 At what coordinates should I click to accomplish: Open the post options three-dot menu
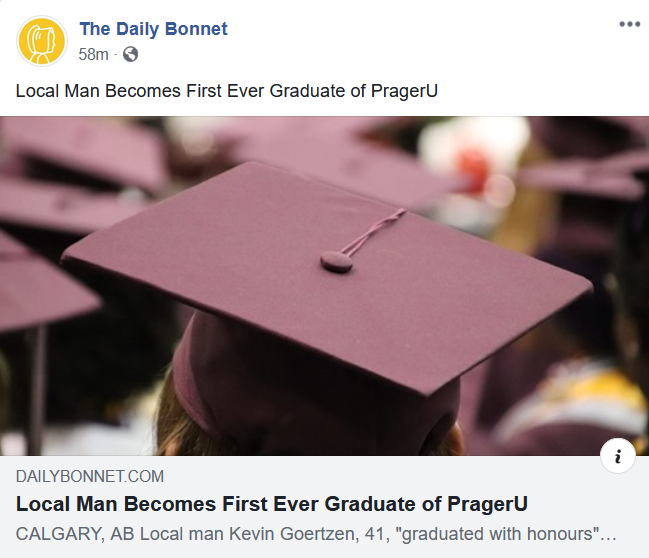[630, 24]
